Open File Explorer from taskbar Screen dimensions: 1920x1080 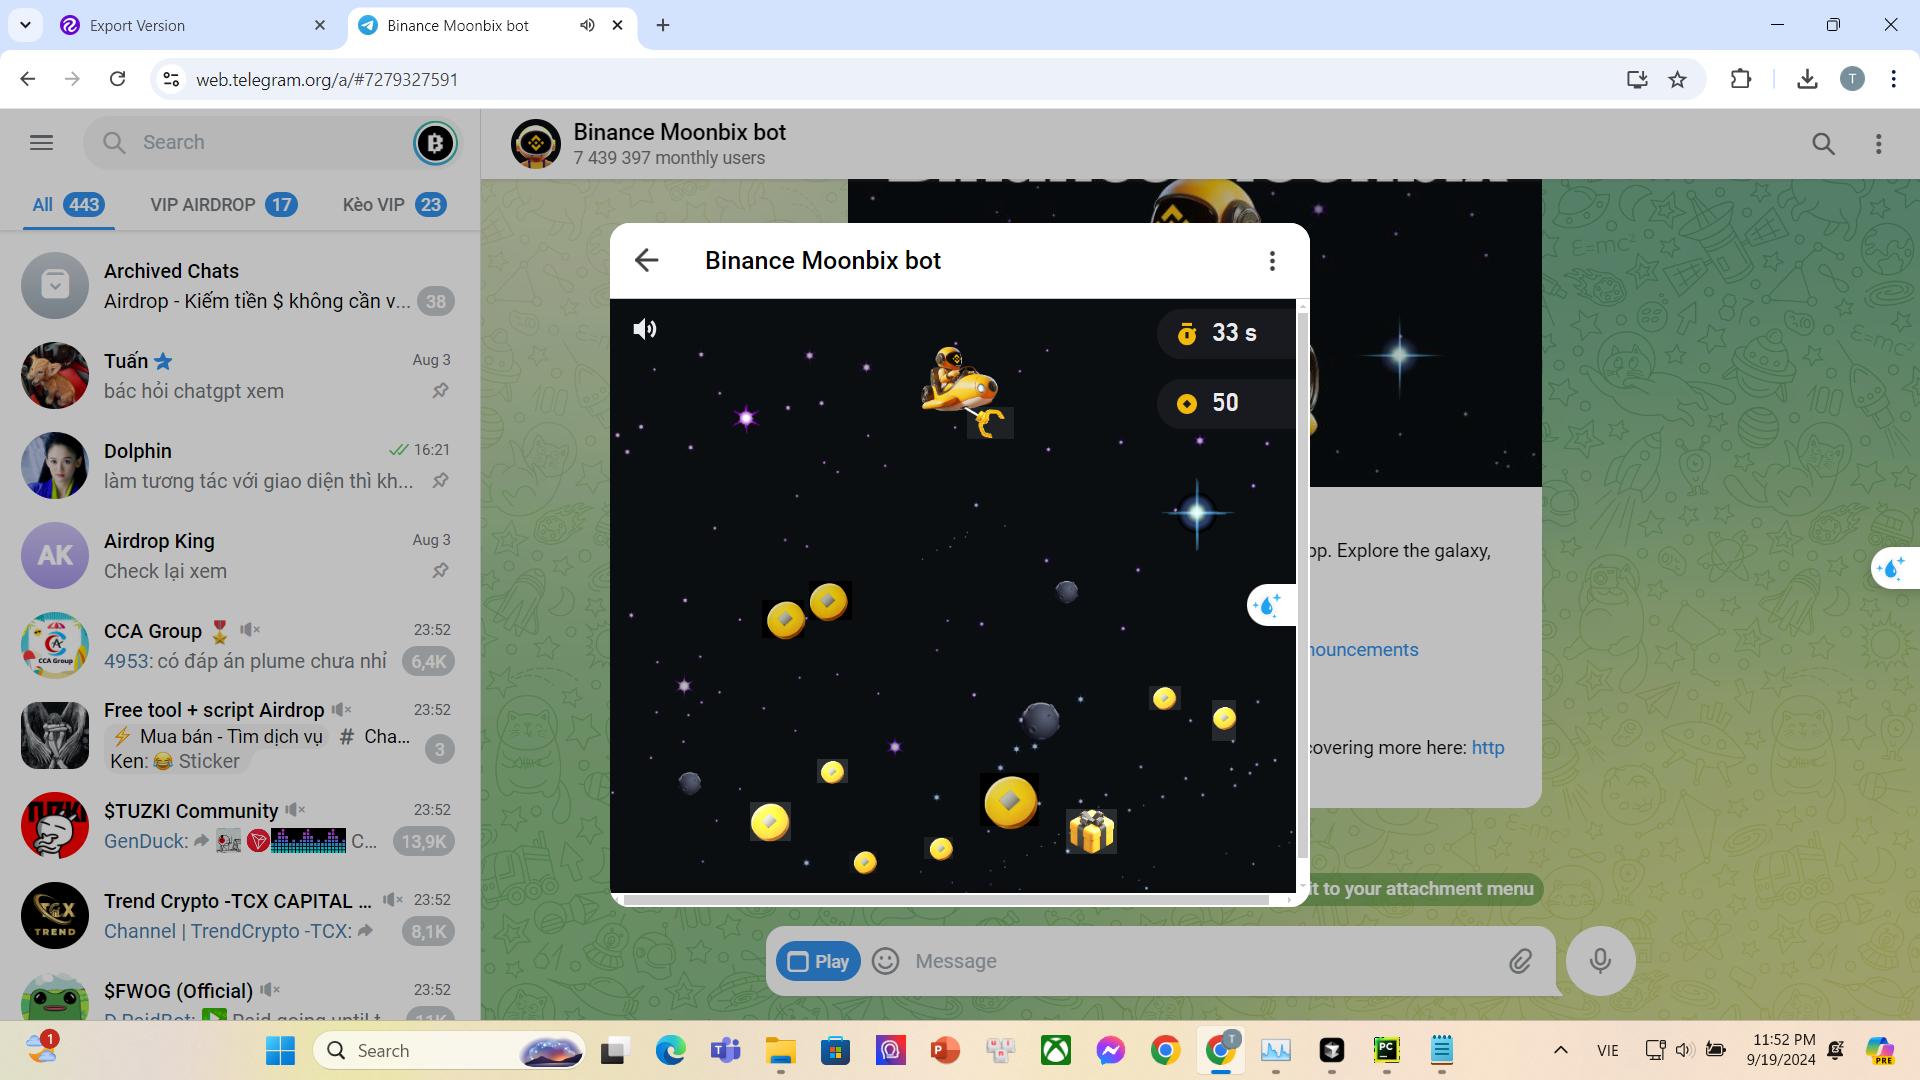(780, 1051)
